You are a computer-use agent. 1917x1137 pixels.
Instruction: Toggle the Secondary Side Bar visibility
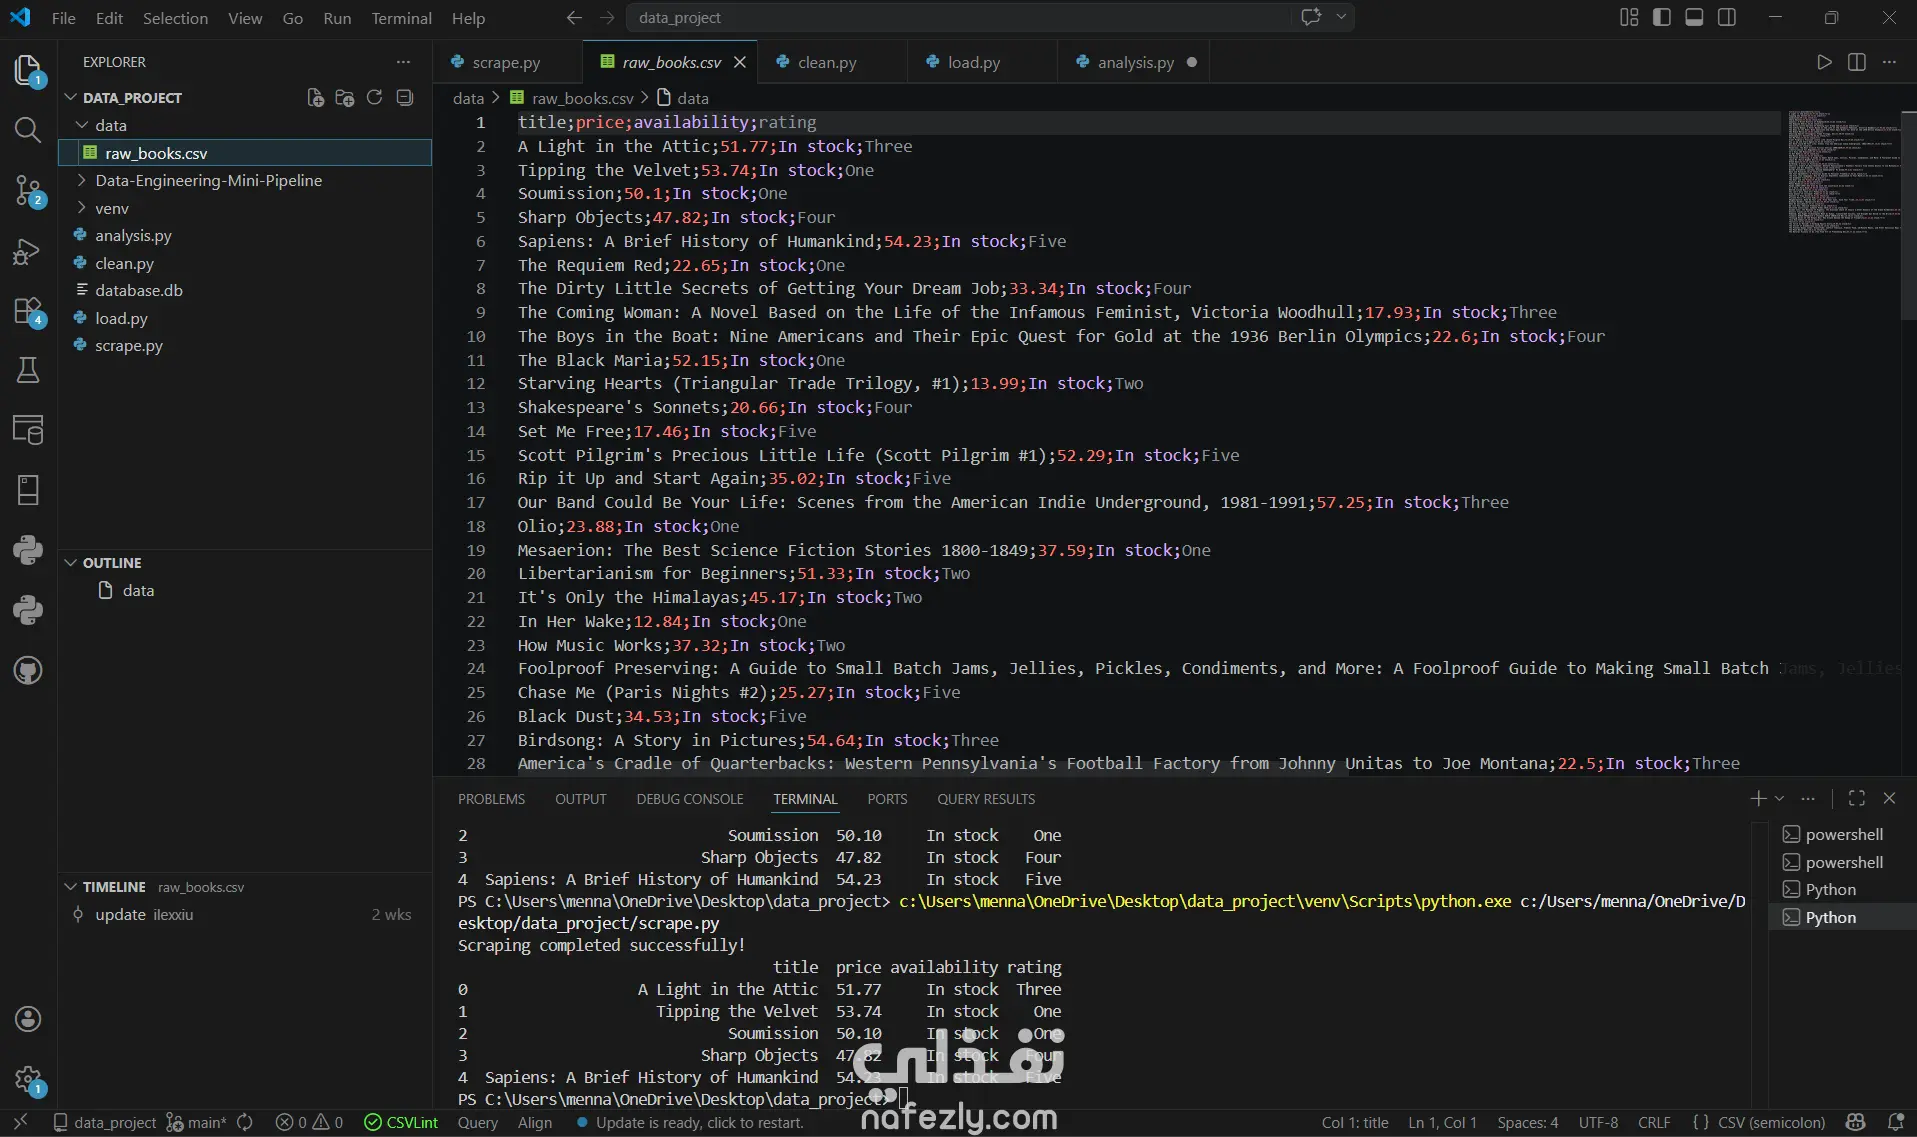(x=1727, y=18)
